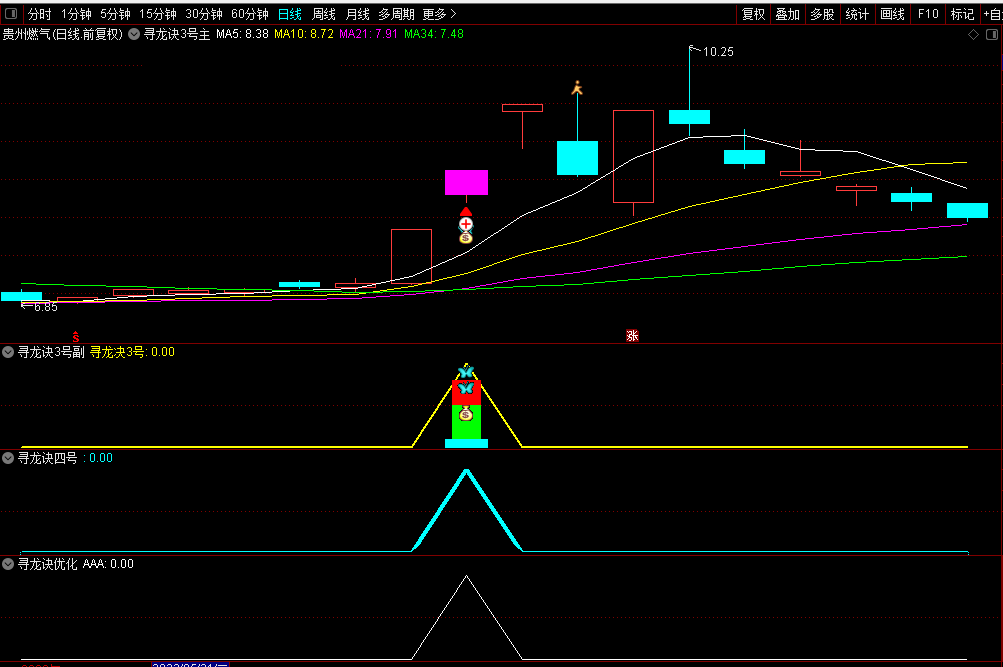Open the 寻龙诀优化 indicator dropdown
Screen dimensions: 1003x667
9,564
